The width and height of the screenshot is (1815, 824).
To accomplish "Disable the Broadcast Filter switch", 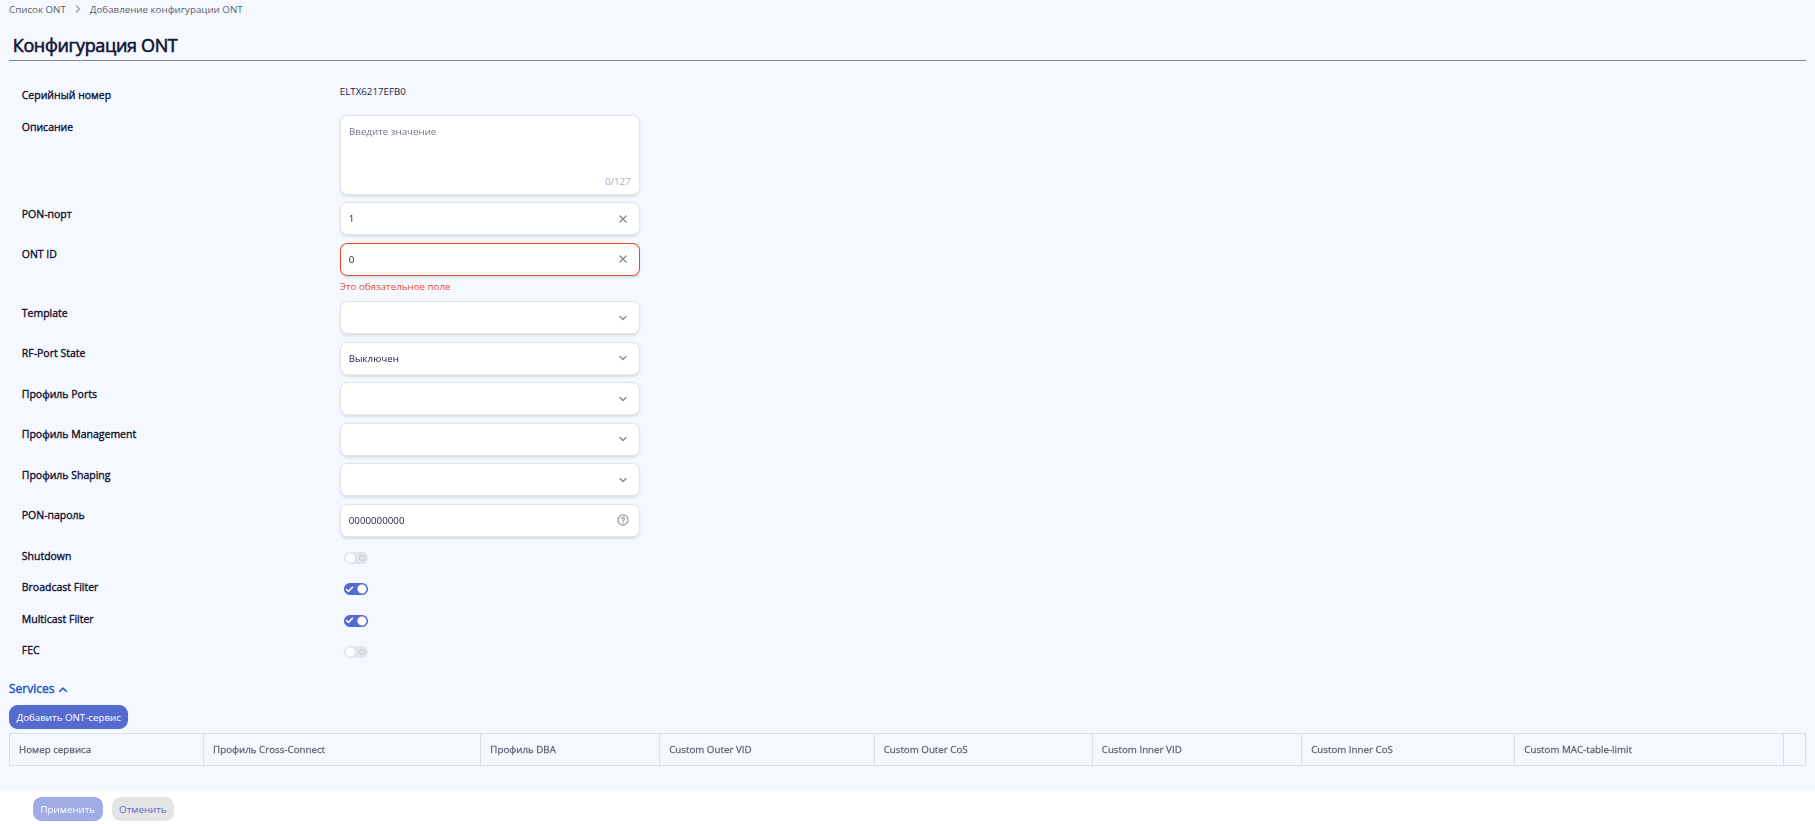I will (356, 589).
